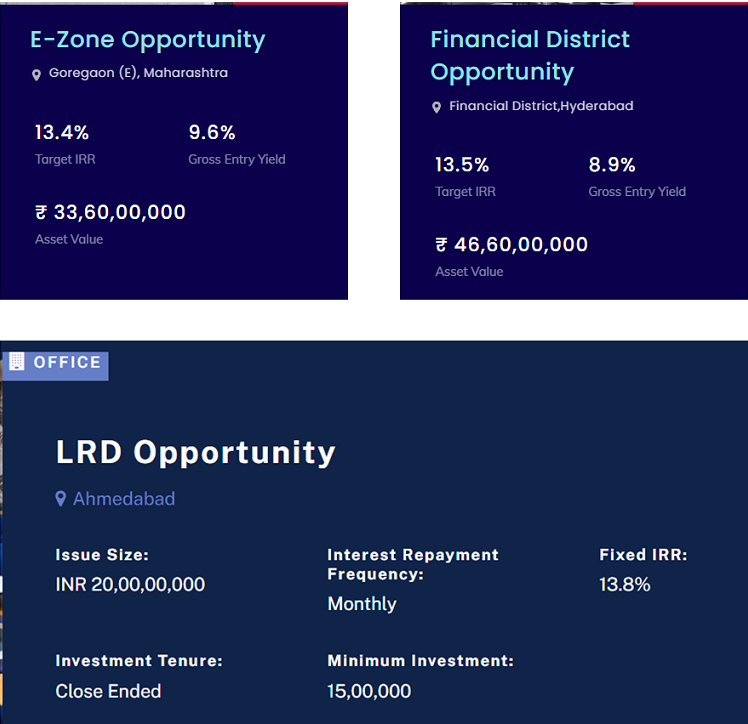Click the map pin icon next to Ahmedabad

[x=61, y=498]
